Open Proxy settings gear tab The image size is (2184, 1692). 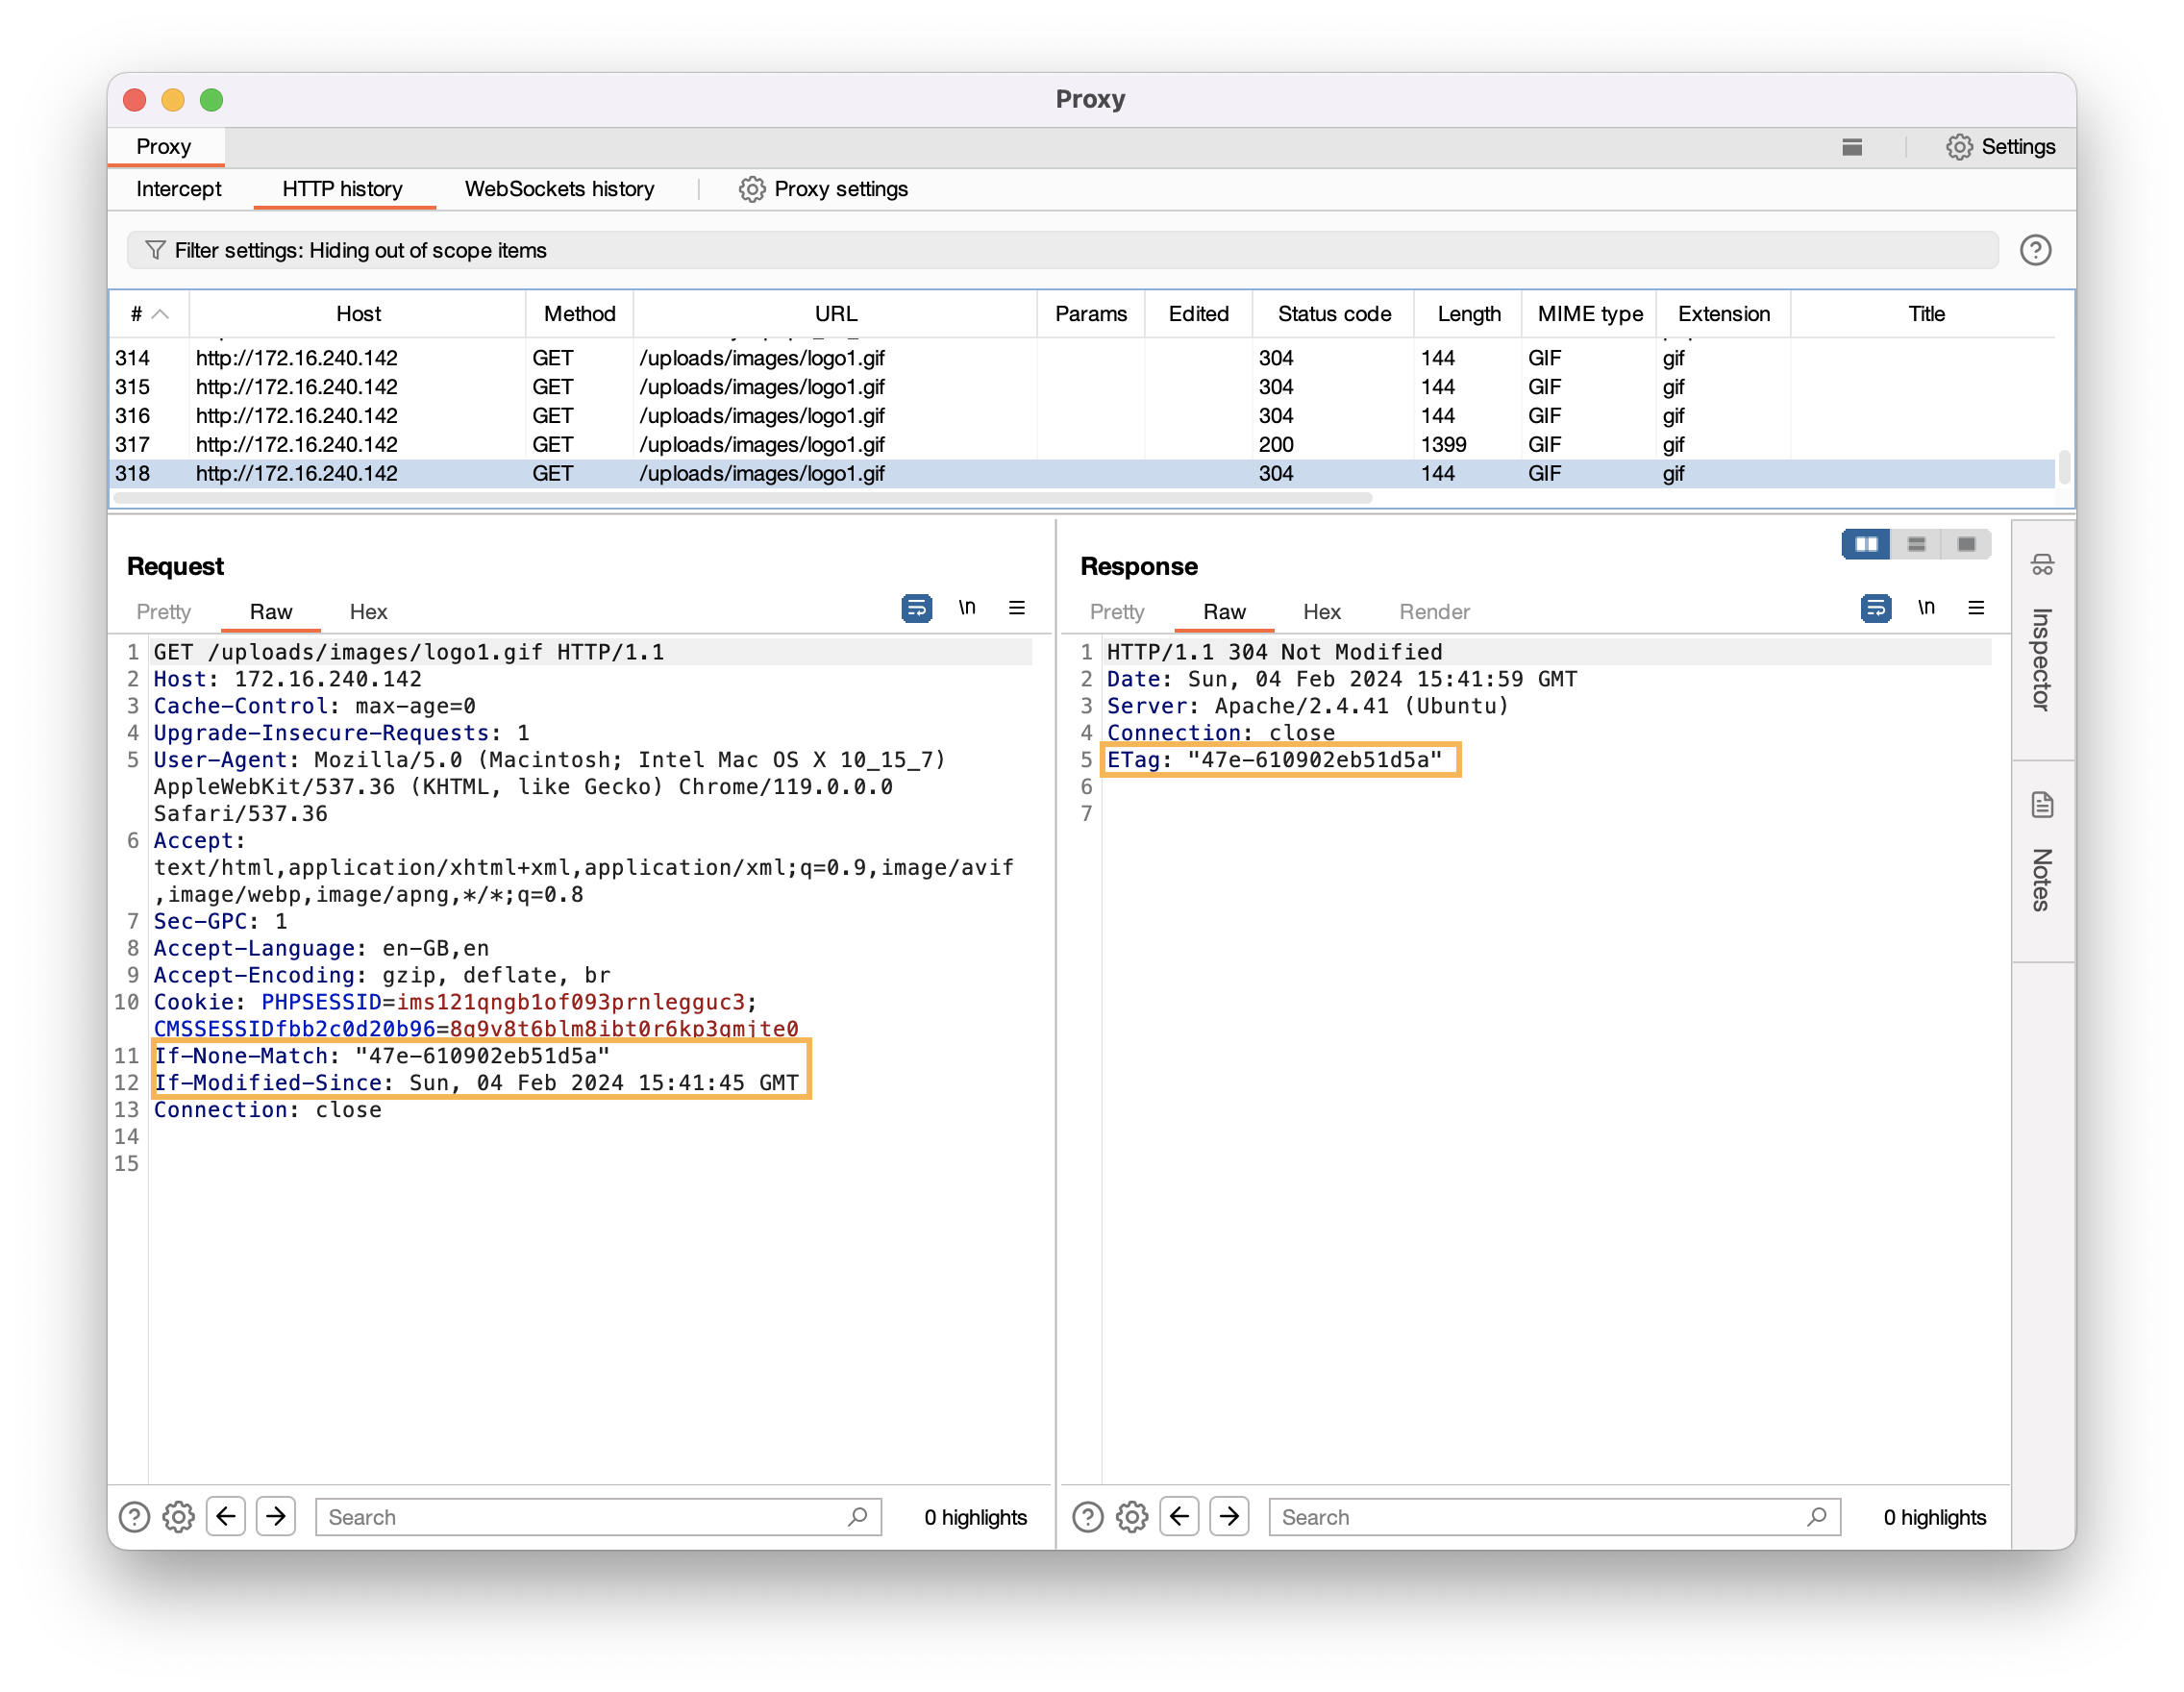[823, 189]
